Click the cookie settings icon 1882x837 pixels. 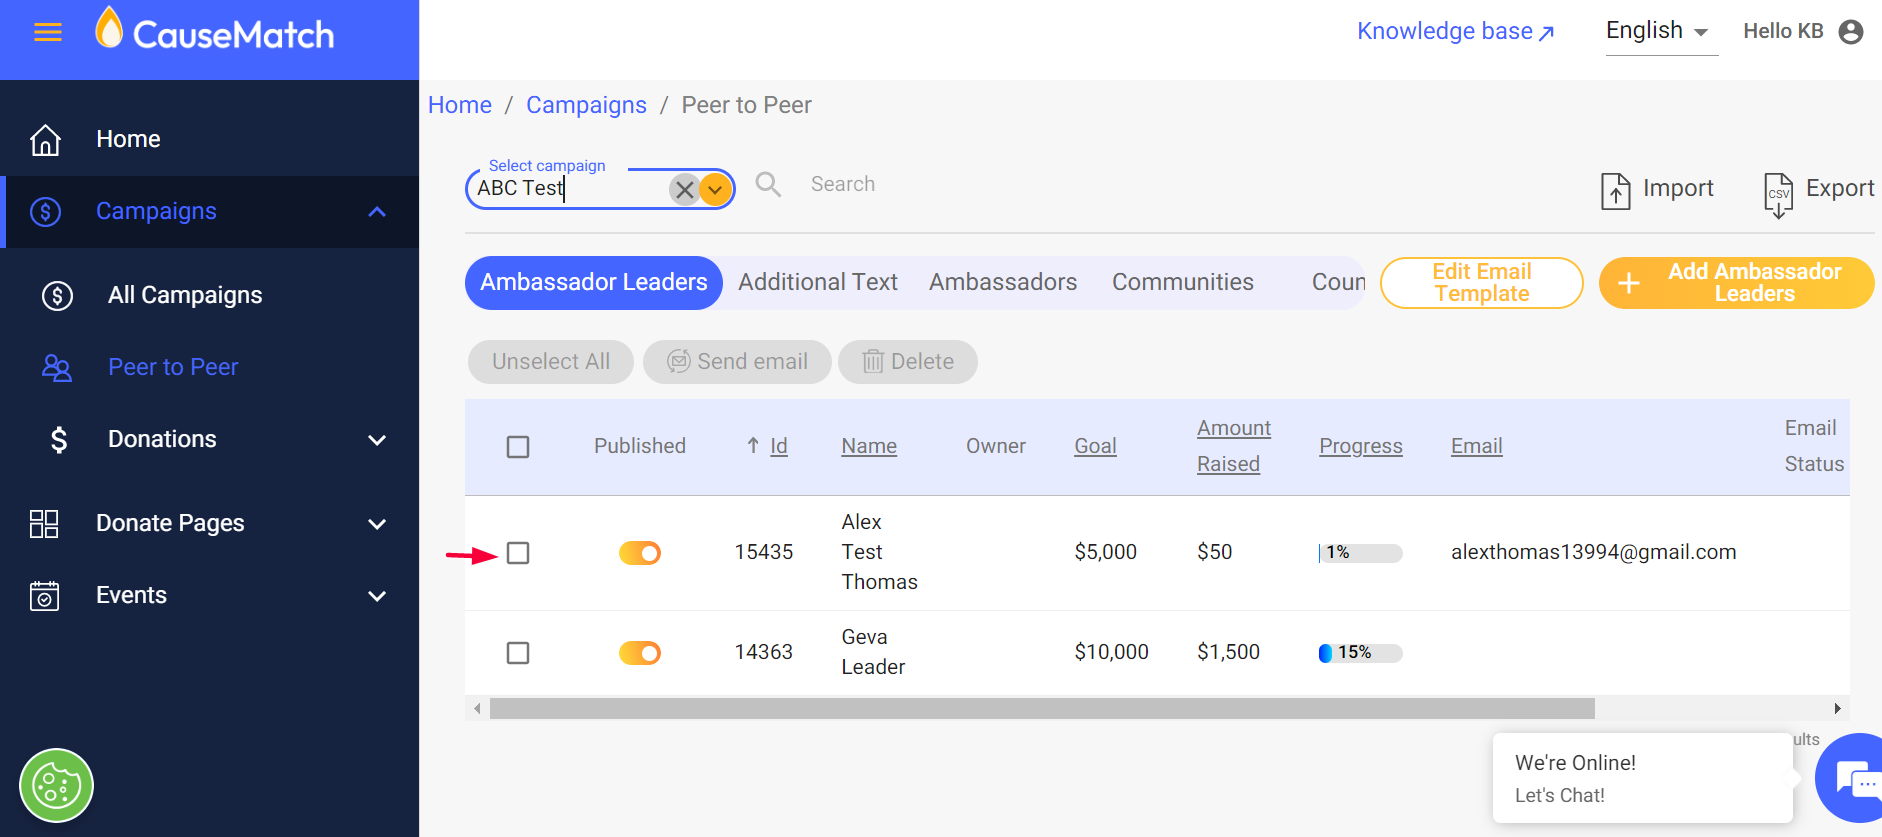[56, 786]
